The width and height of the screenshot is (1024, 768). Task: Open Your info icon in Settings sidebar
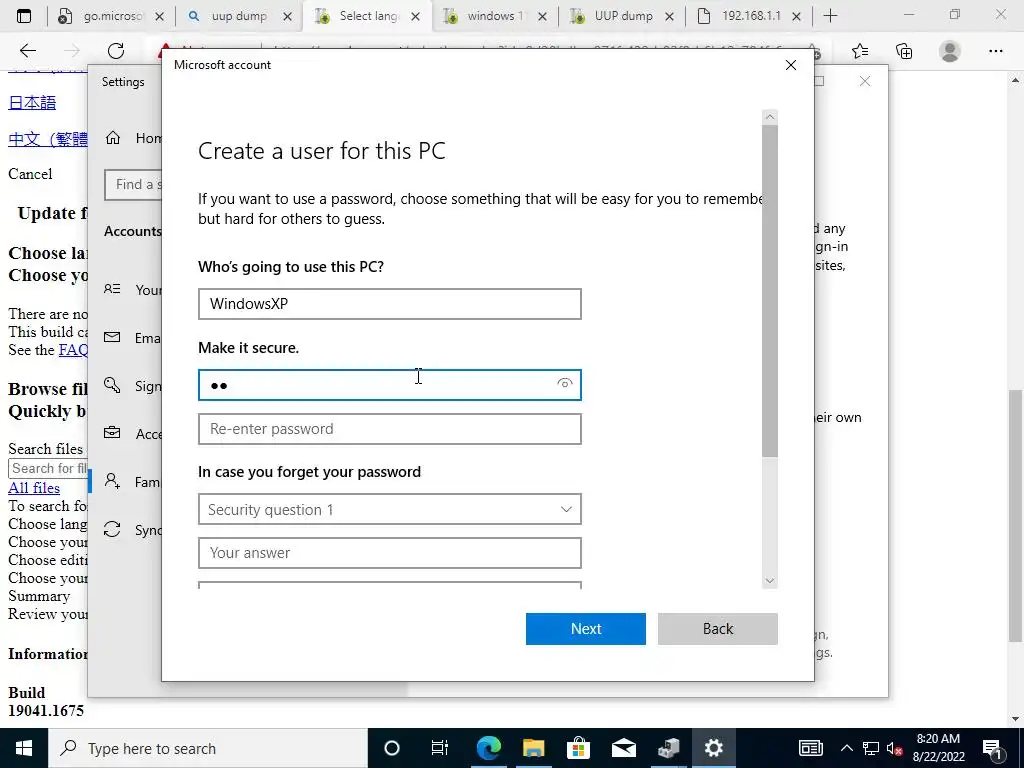(x=112, y=289)
